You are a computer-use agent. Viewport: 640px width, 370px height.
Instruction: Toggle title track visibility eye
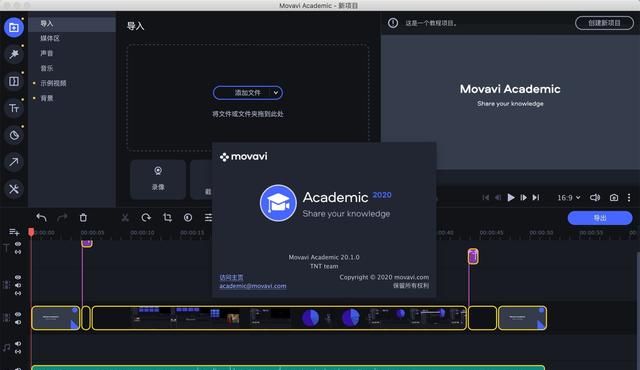click(x=18, y=244)
